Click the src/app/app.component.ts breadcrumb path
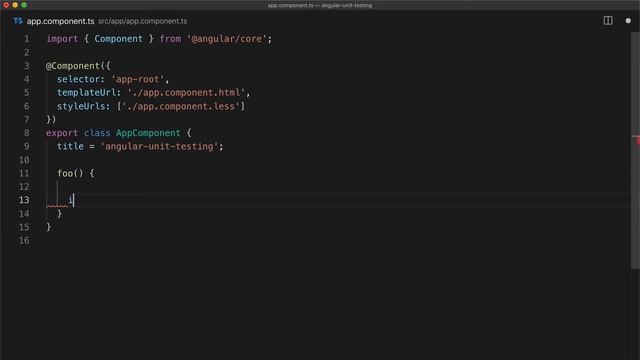The image size is (640, 360). click(x=142, y=21)
